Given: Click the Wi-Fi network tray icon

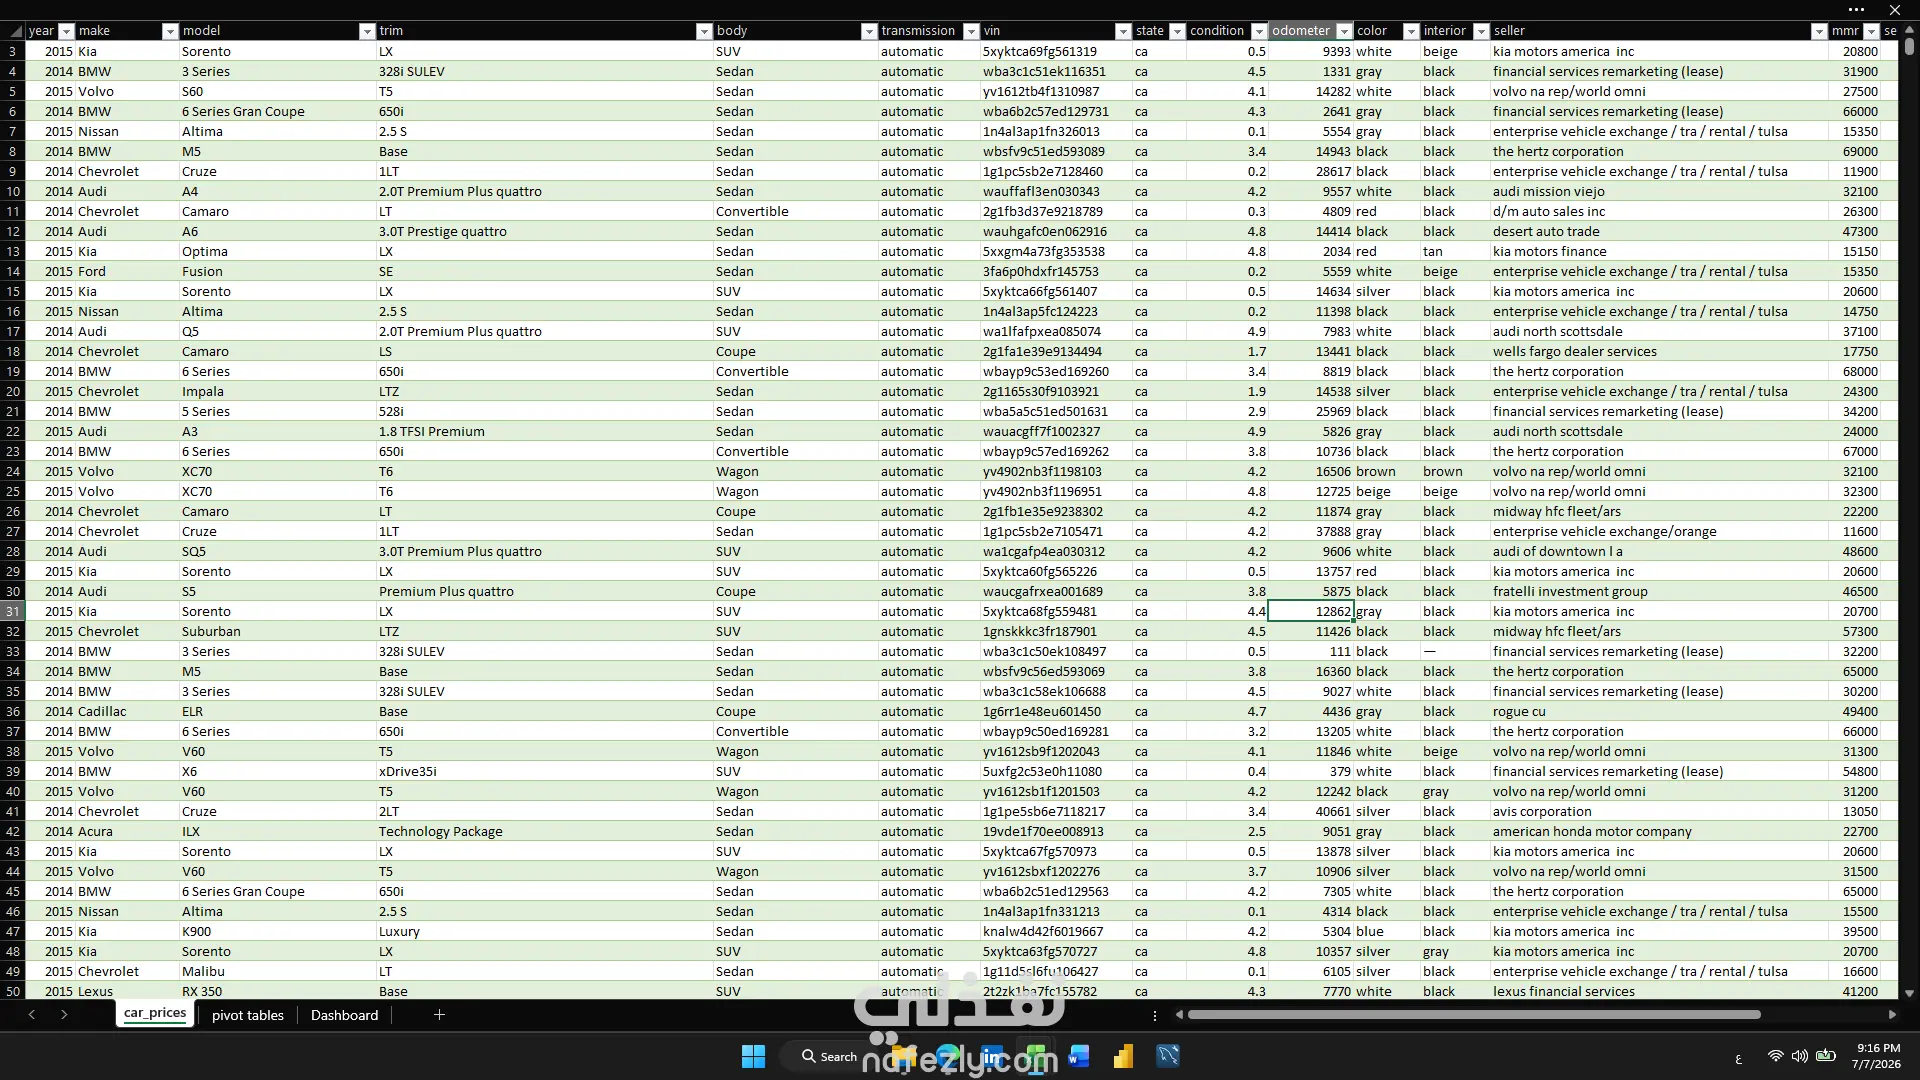Looking at the screenshot, I should point(1775,1056).
